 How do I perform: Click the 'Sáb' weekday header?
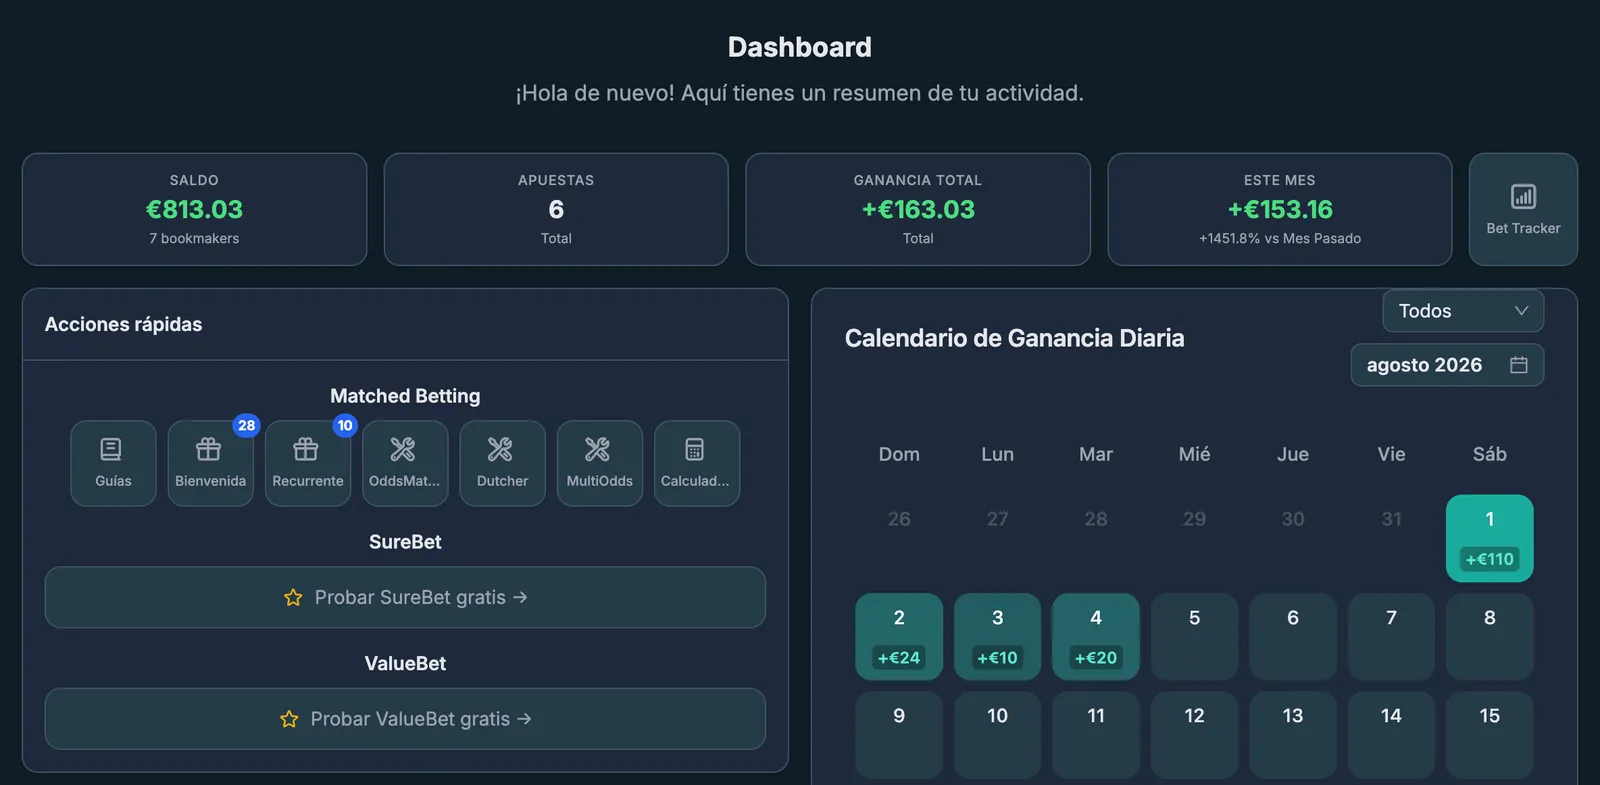[1489, 454]
